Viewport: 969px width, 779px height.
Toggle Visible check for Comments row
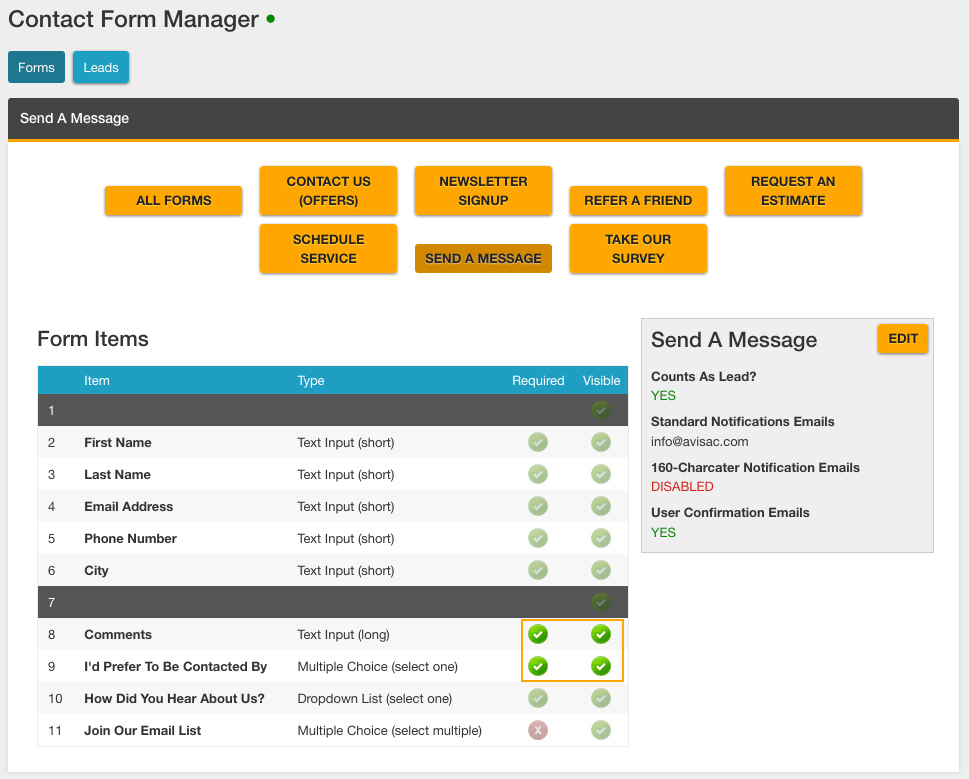(x=600, y=634)
